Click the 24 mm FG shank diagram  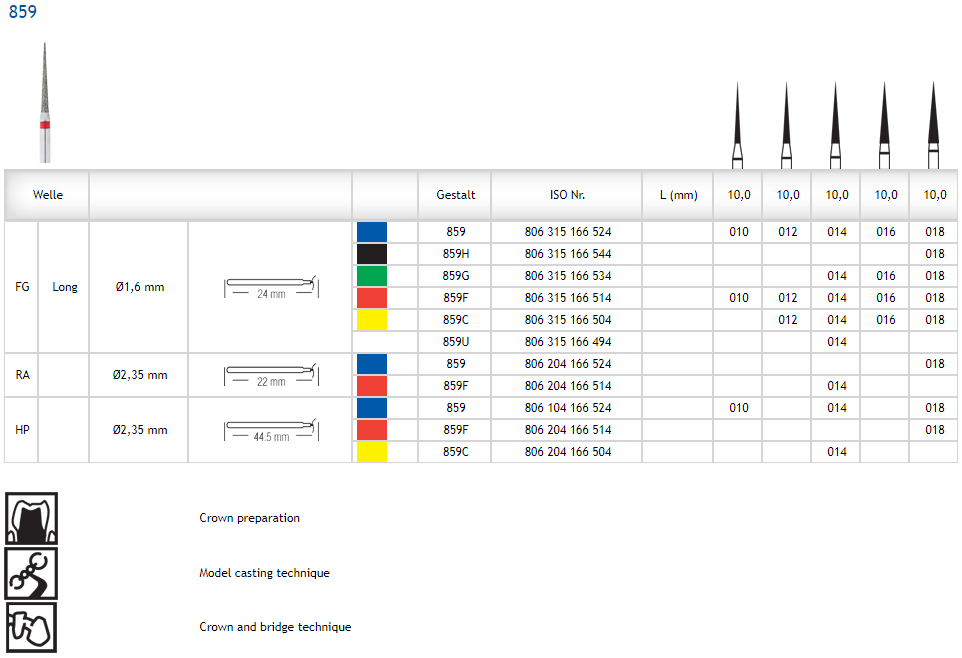(270, 287)
